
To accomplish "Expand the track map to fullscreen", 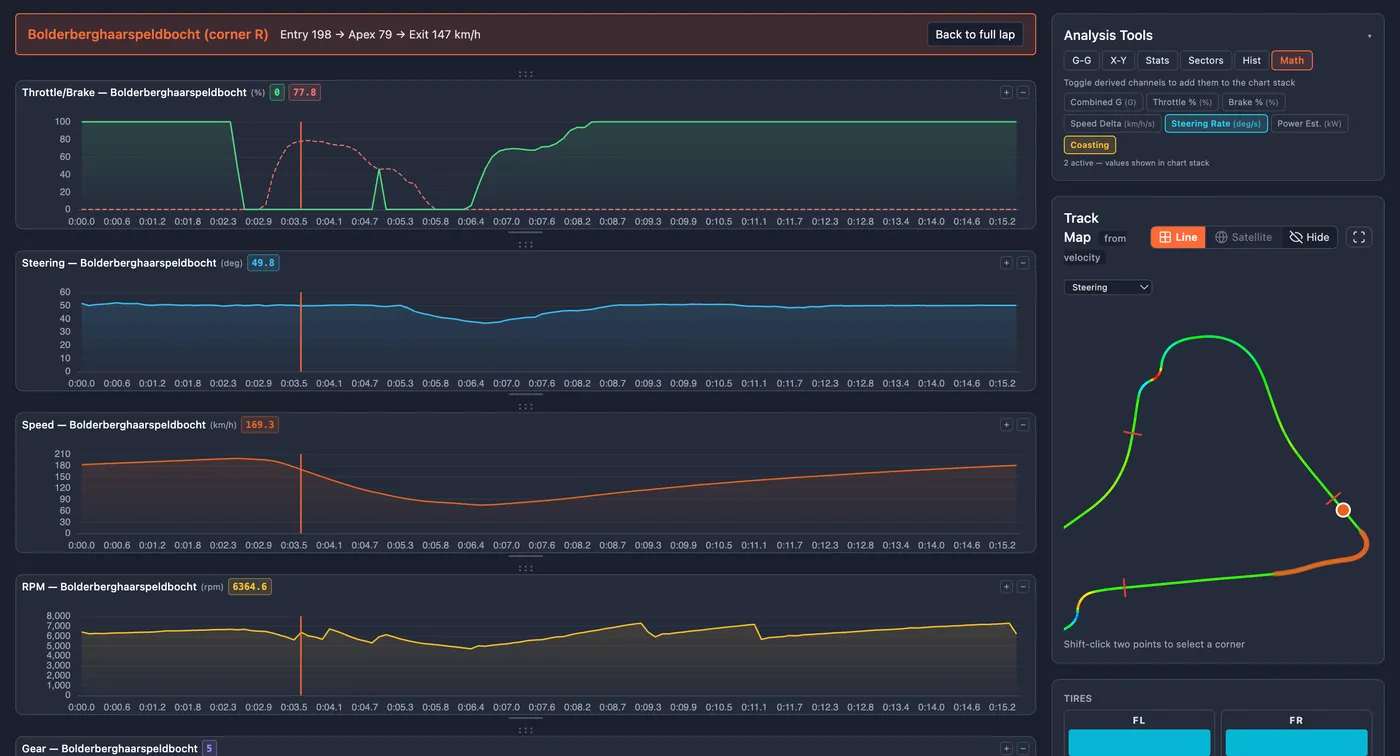I will 1358,237.
